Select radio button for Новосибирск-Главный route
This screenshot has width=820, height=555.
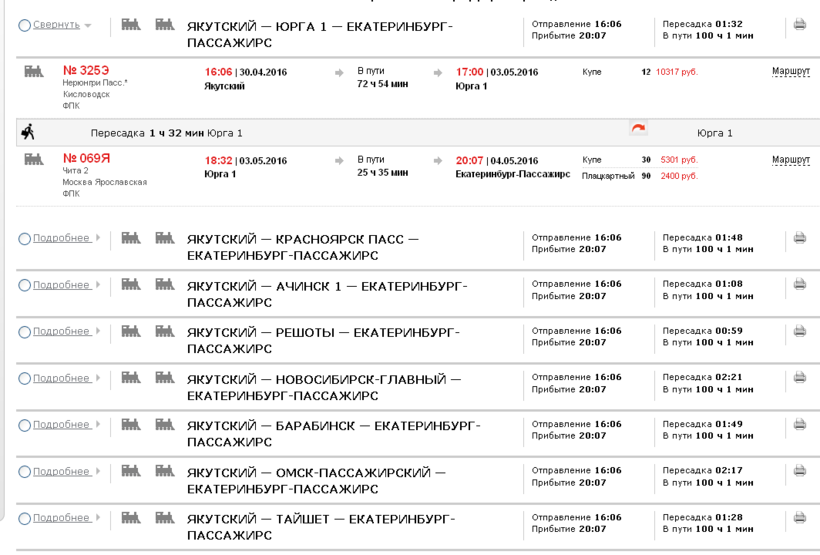coord(25,378)
